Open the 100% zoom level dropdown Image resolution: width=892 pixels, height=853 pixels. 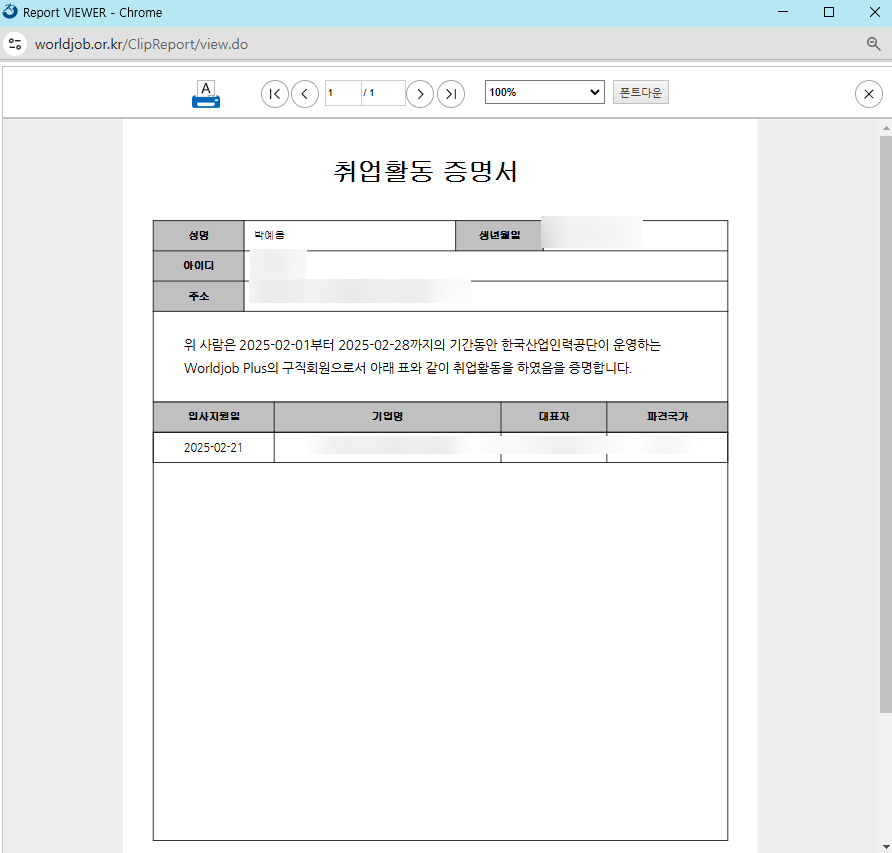click(x=544, y=92)
